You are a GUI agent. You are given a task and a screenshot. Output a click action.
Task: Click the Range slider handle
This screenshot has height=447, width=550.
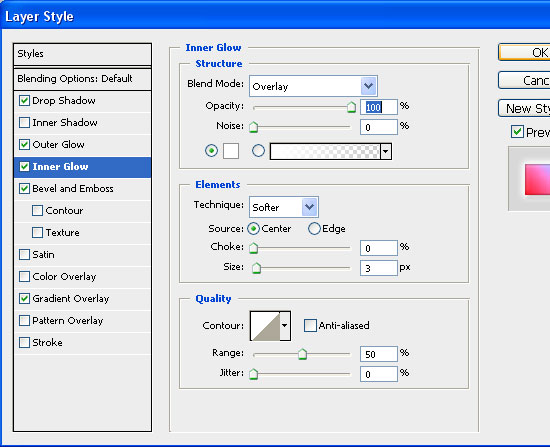pyautogui.click(x=302, y=354)
